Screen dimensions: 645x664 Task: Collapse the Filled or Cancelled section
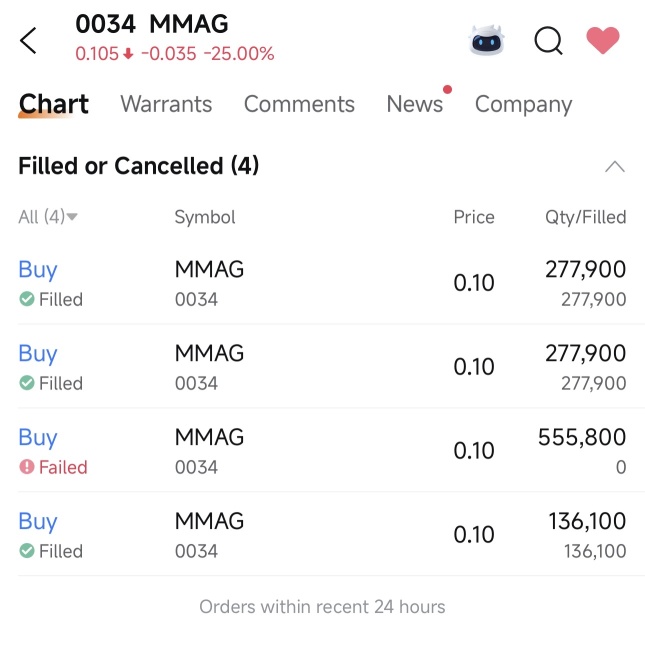coord(614,166)
